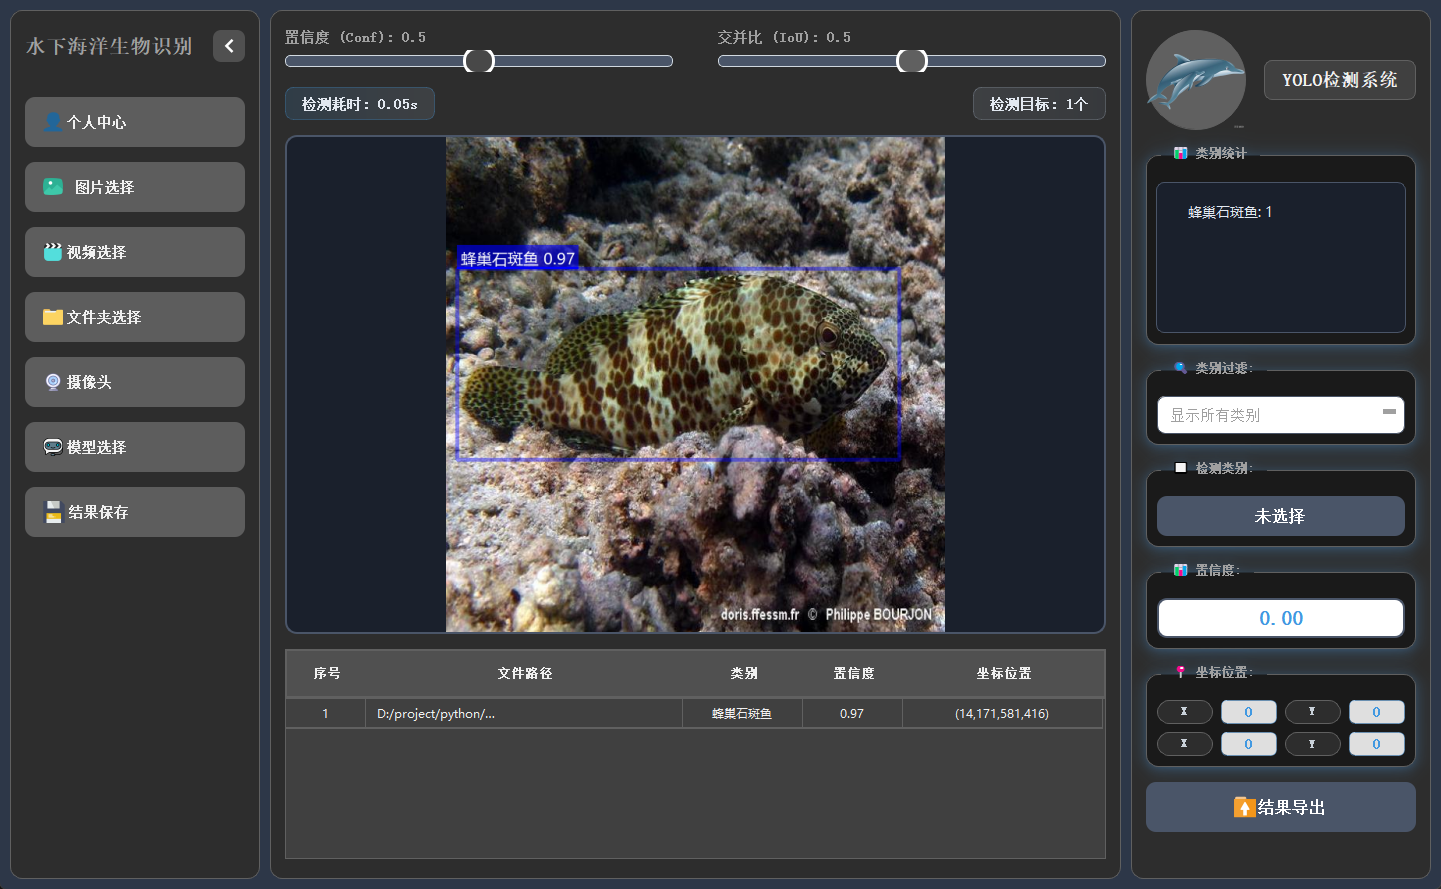Click the dolphin logo avatar
The height and width of the screenshot is (889, 1441).
tap(1195, 80)
